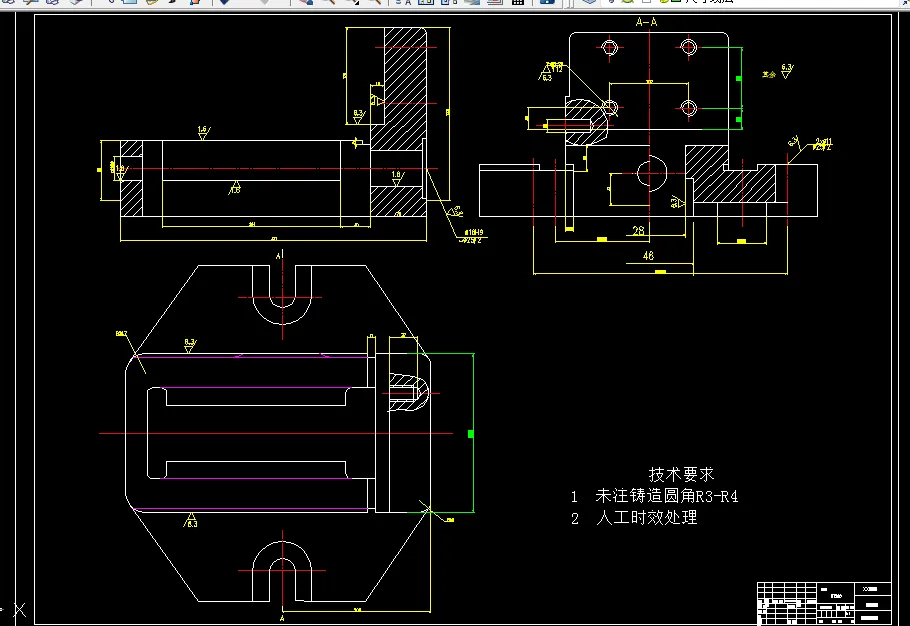Image resolution: width=910 pixels, height=626 pixels.
Task: Click the blue arrow tool icon on the toolbar
Action: point(224,3)
